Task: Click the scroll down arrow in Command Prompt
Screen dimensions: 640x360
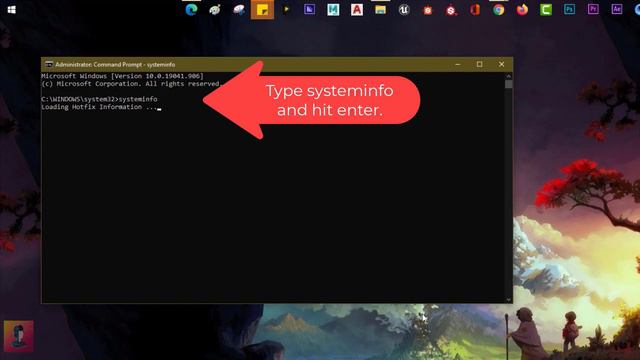Action: tap(509, 300)
